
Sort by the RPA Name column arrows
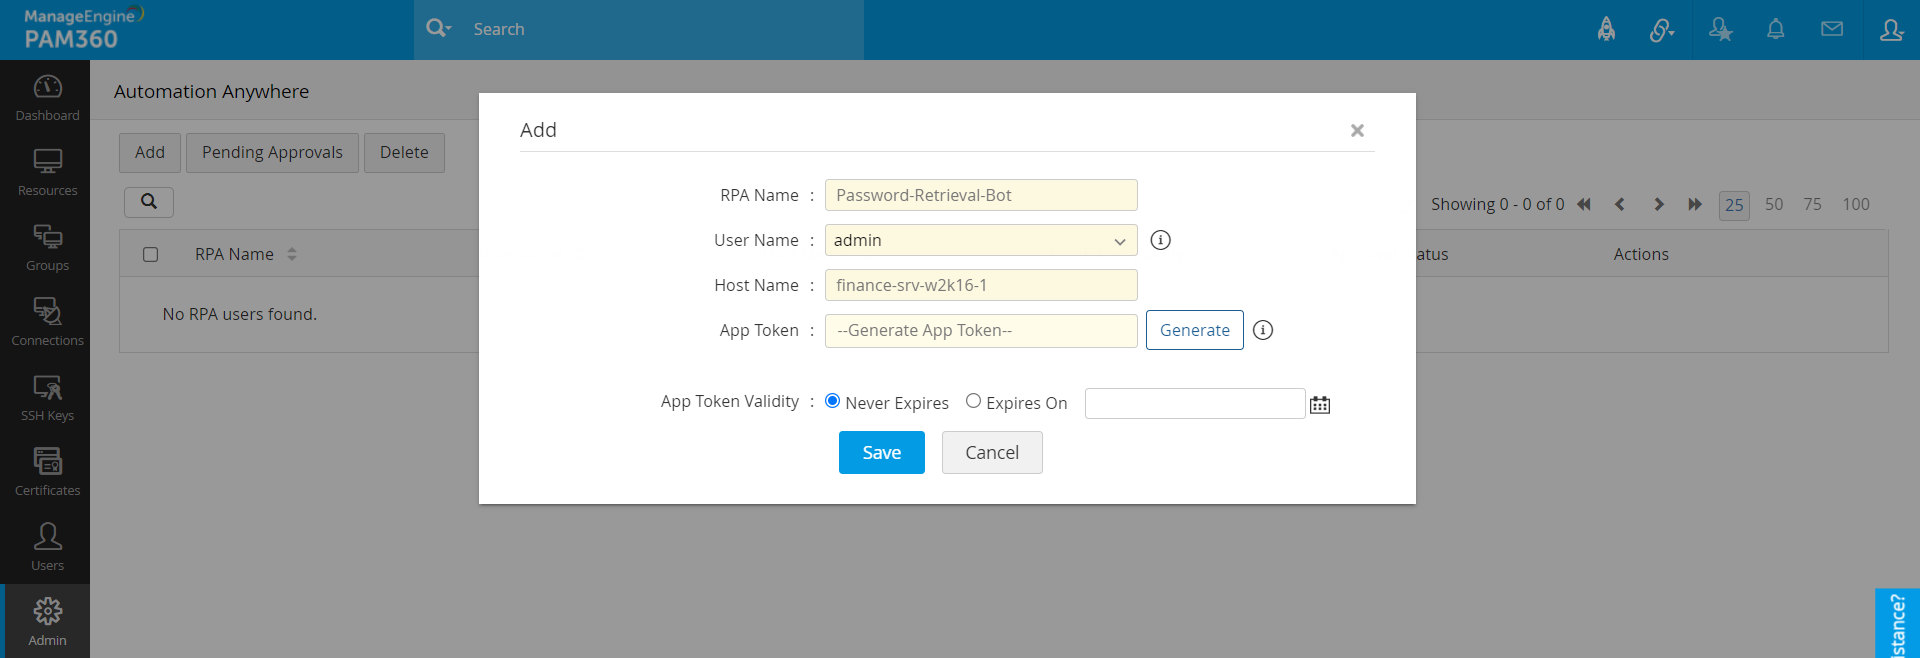pyautogui.click(x=292, y=254)
